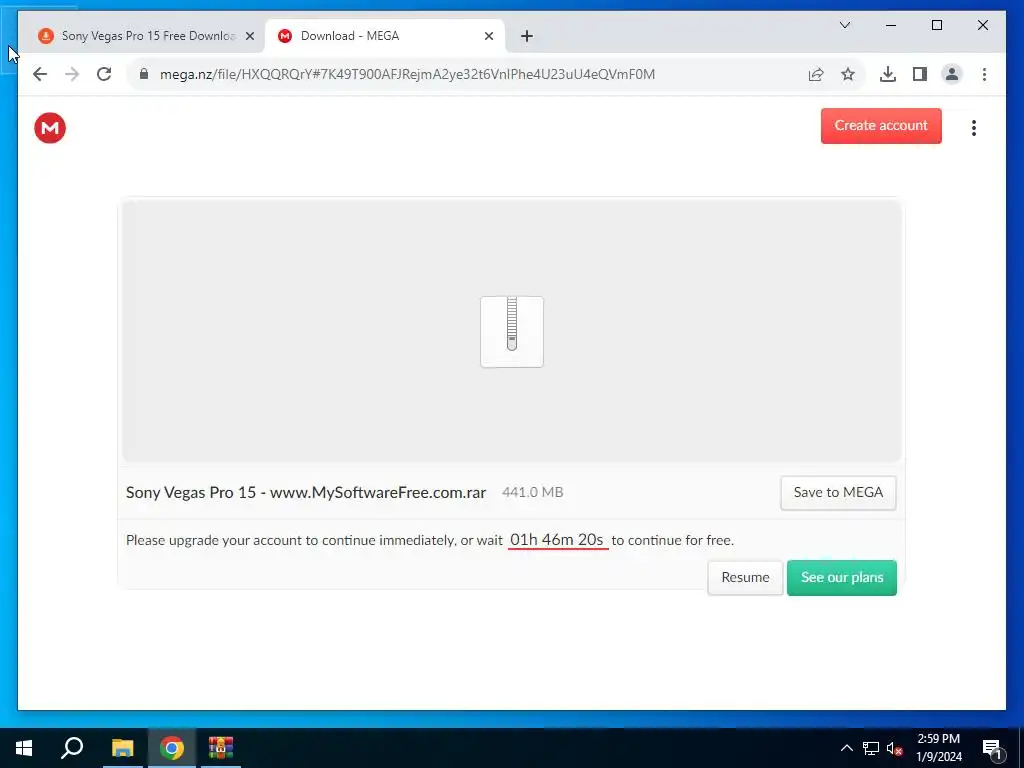Click the MEGA logo icon
This screenshot has height=768, width=1024.
(50, 128)
